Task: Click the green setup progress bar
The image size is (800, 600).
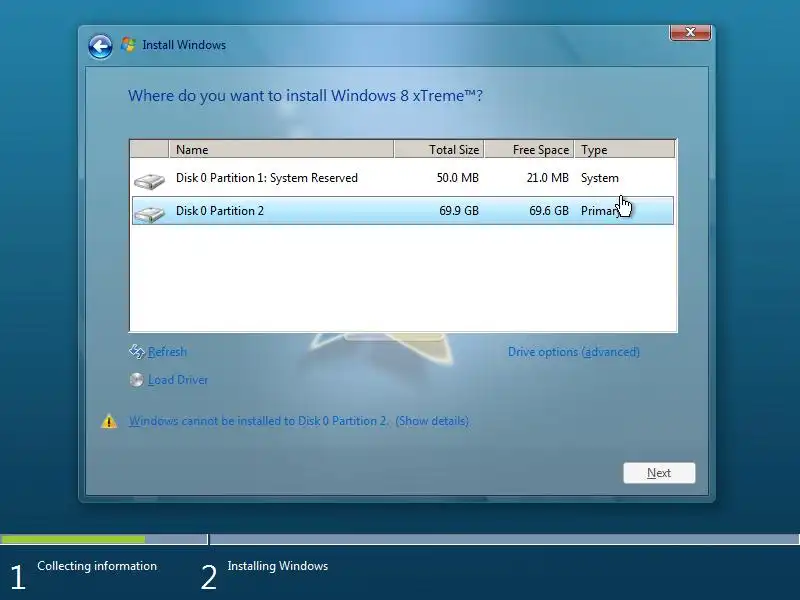Action: click(x=72, y=539)
